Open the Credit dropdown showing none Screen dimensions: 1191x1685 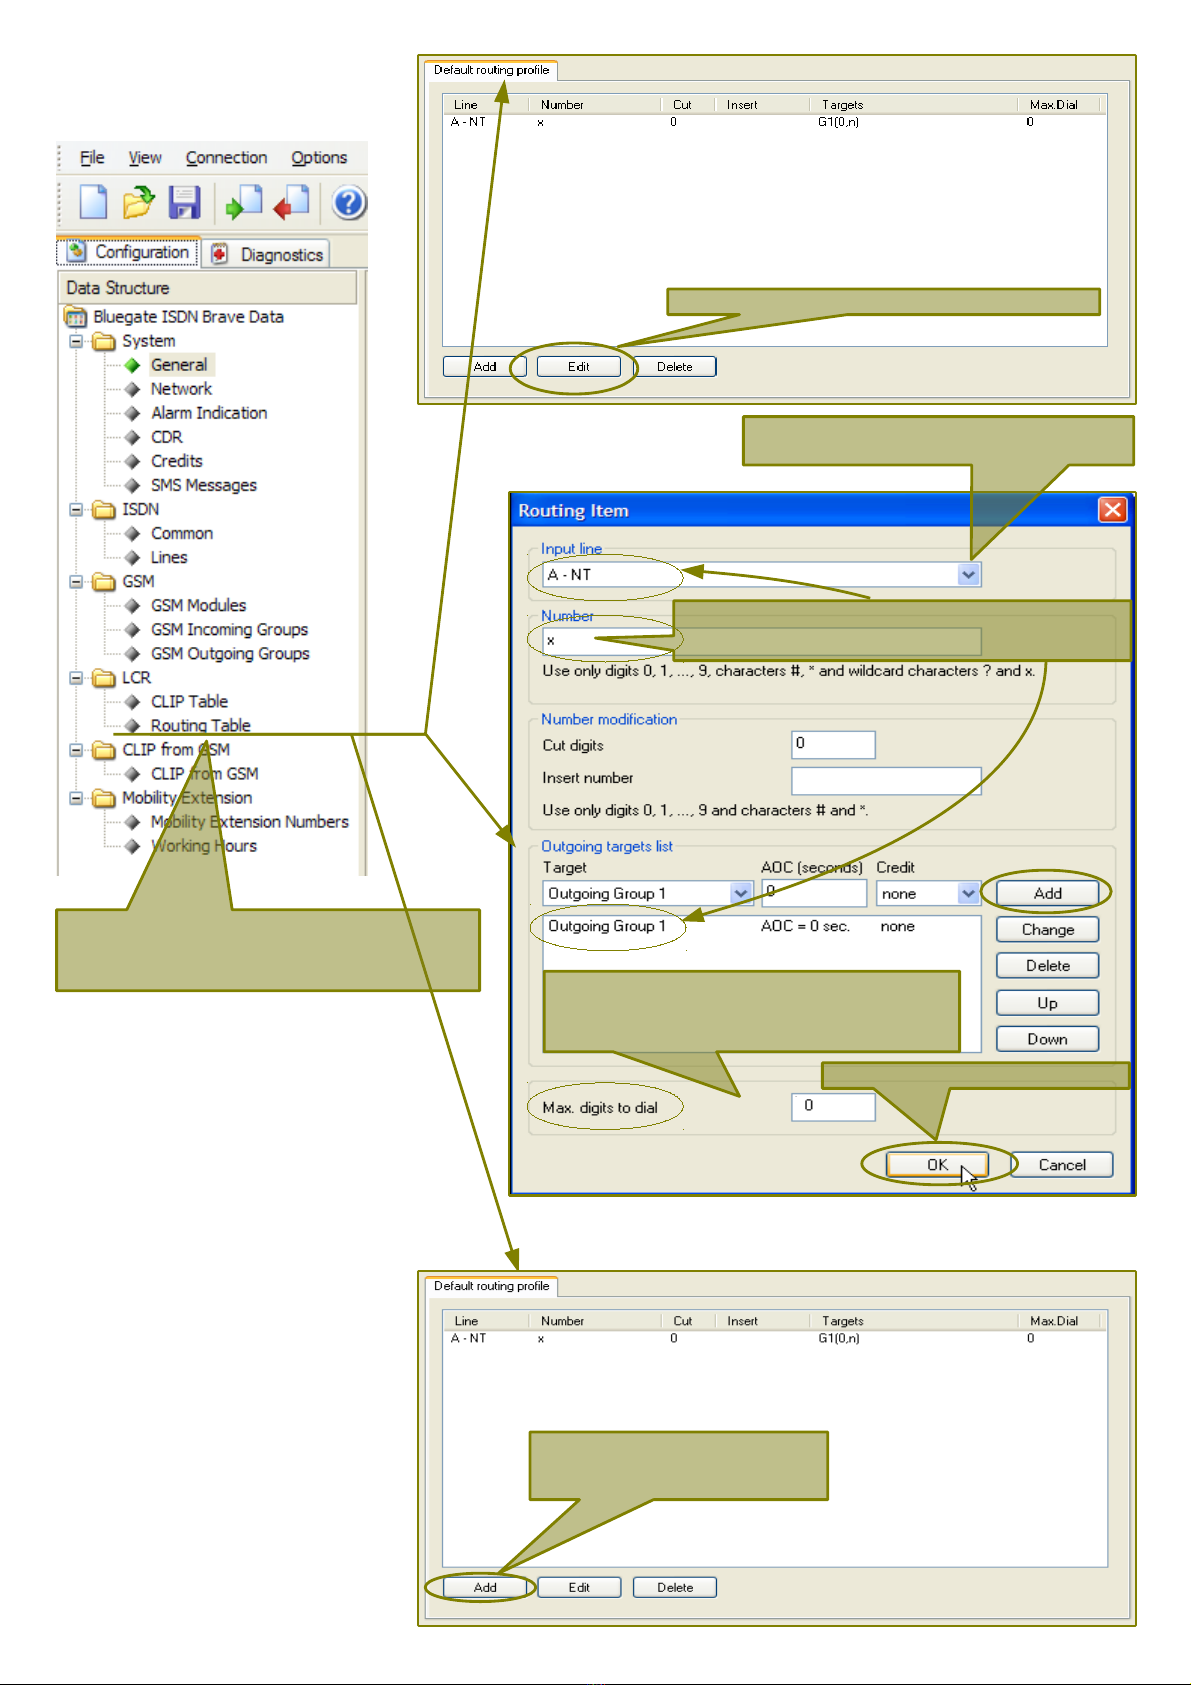coord(968,893)
